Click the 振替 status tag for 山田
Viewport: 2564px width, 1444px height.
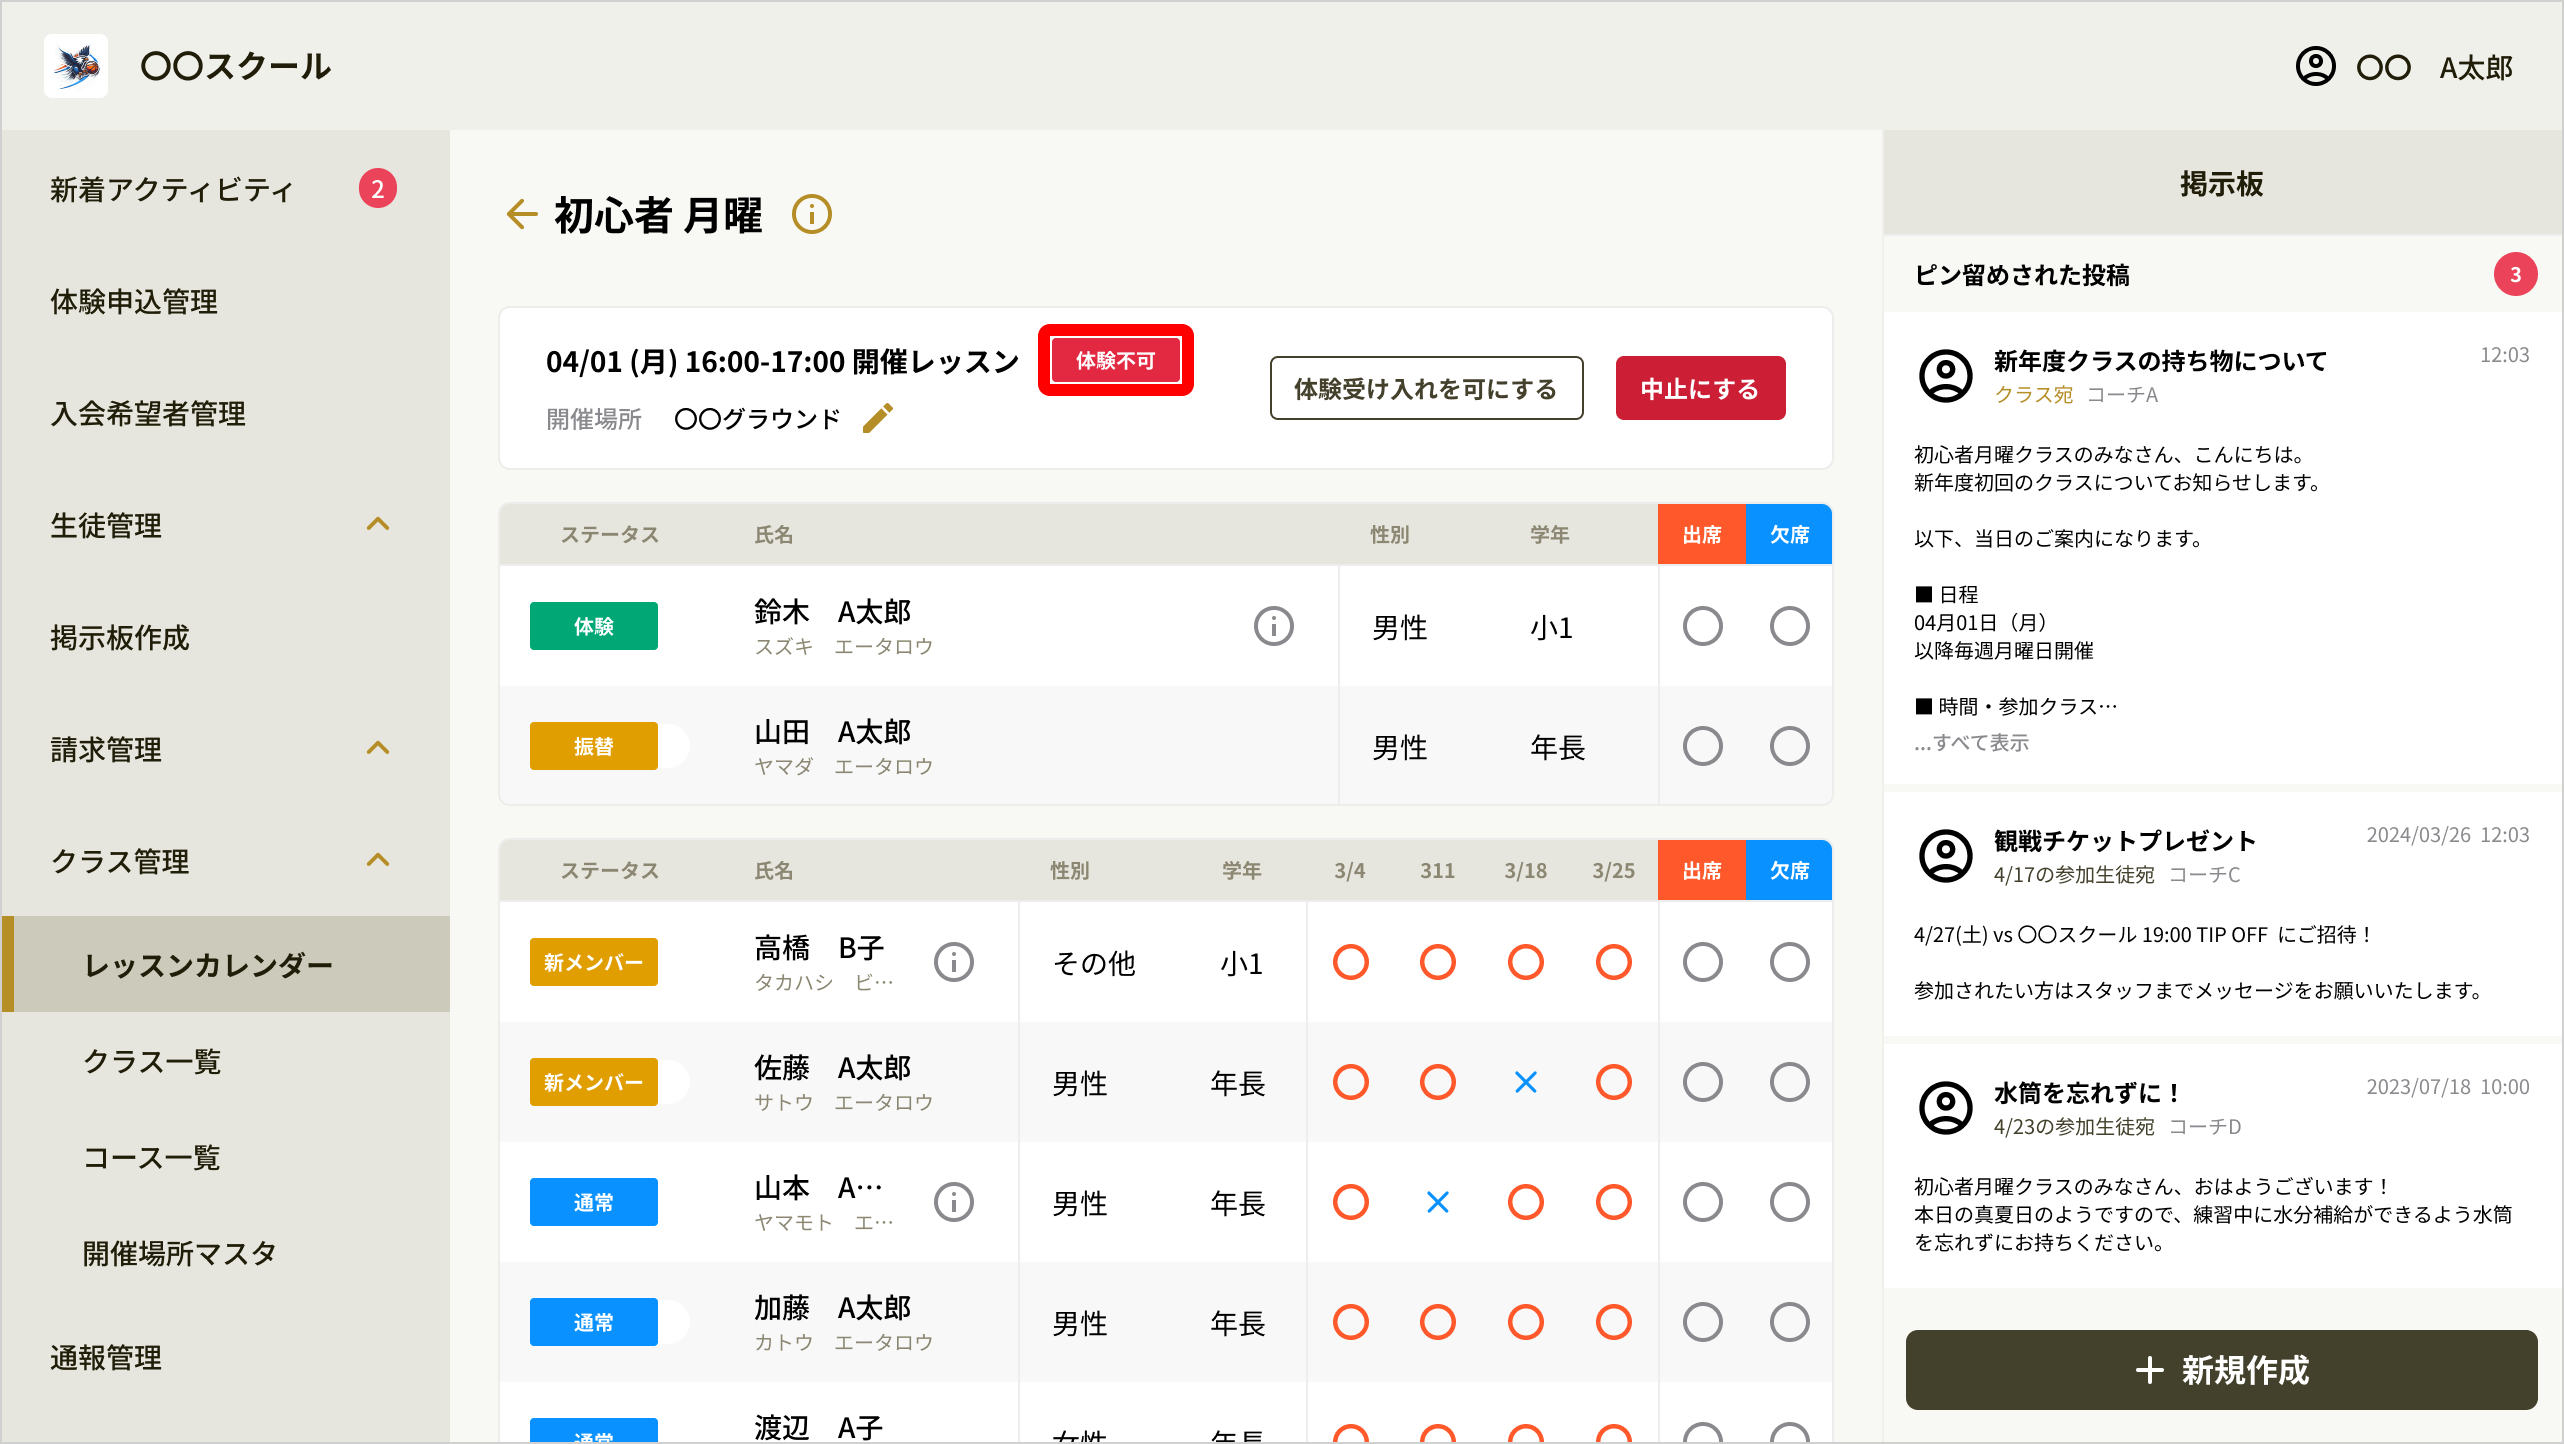[x=594, y=746]
